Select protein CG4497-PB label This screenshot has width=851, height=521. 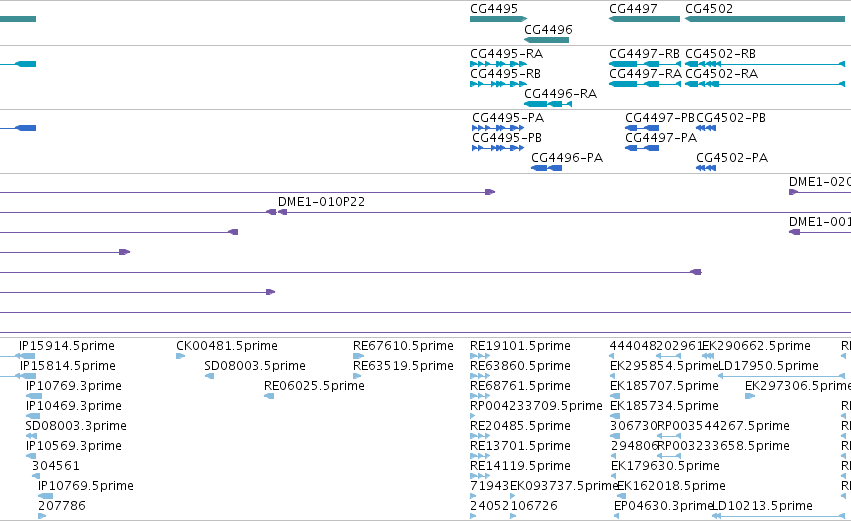[660, 118]
